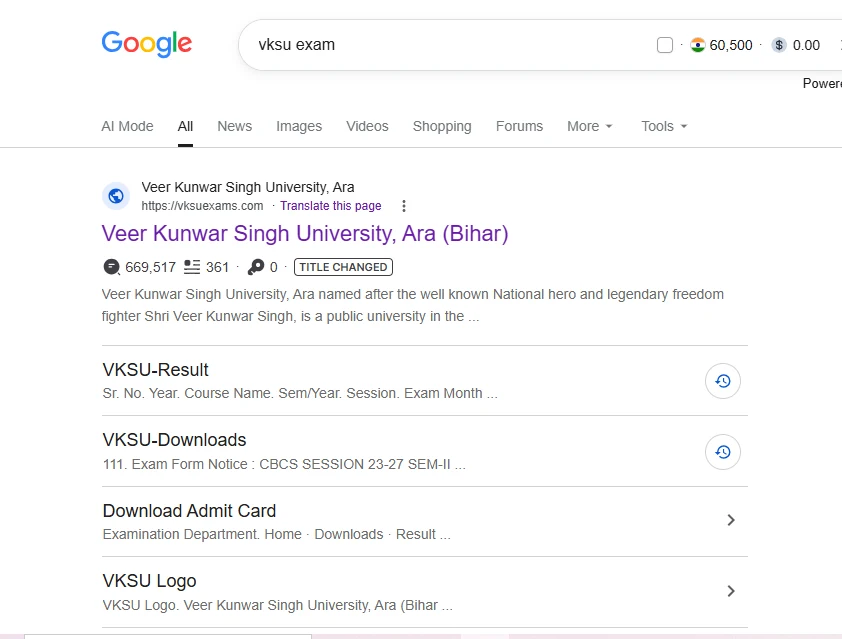Expand the Download Admit Card chevron

coord(730,520)
